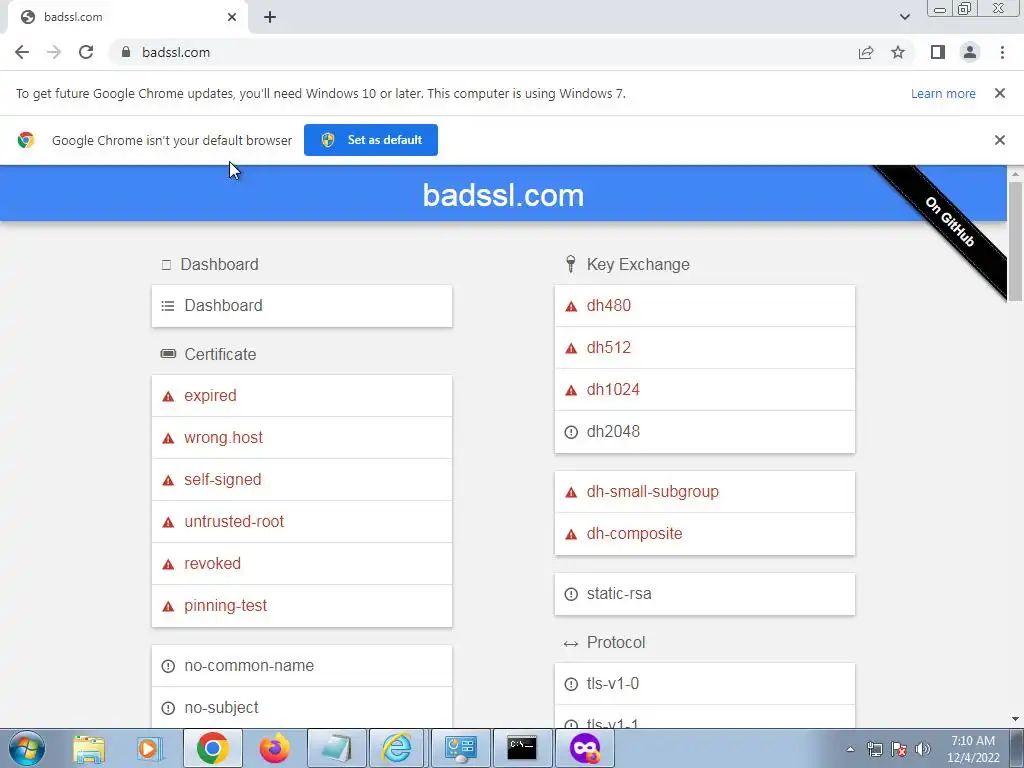1024x768 pixels.
Task: Bookmark this tab with the star icon
Action: click(x=898, y=52)
